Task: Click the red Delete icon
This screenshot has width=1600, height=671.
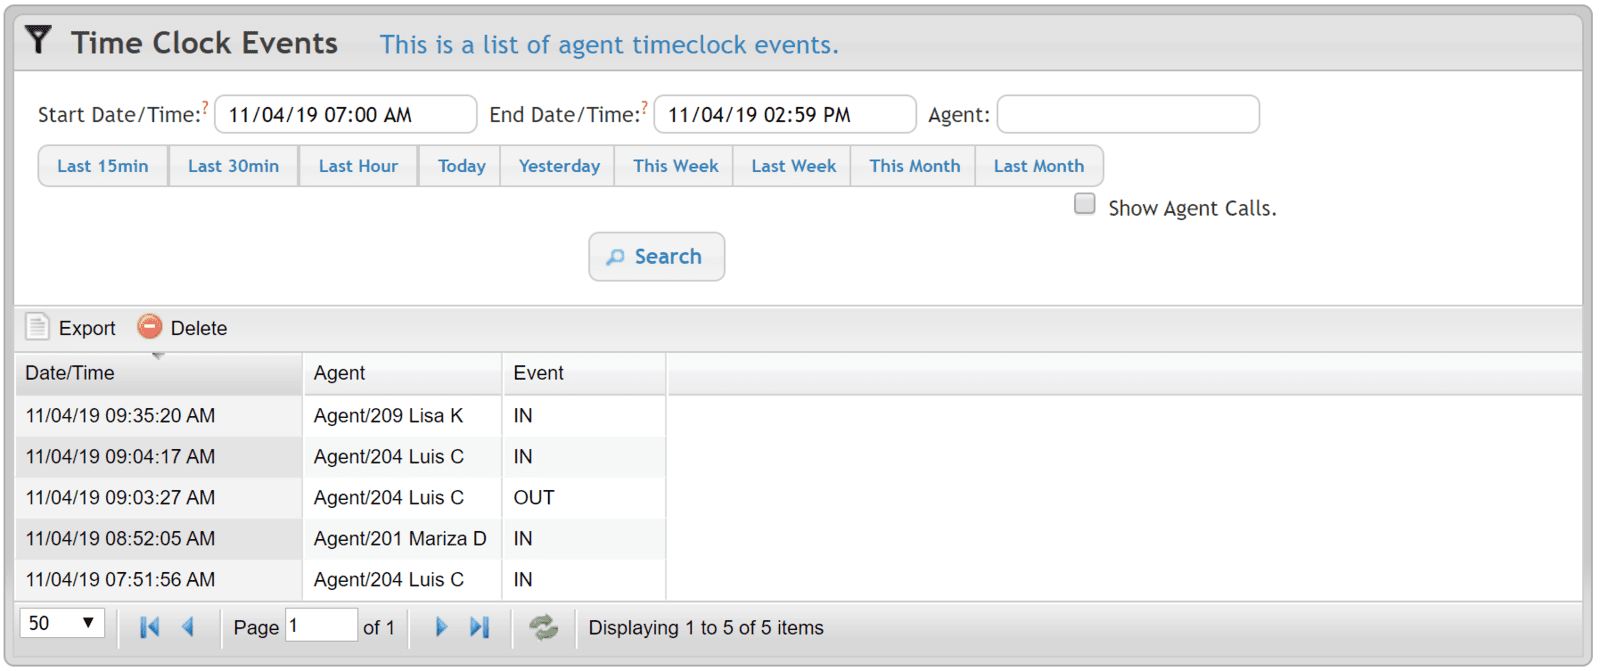Action: pos(149,326)
